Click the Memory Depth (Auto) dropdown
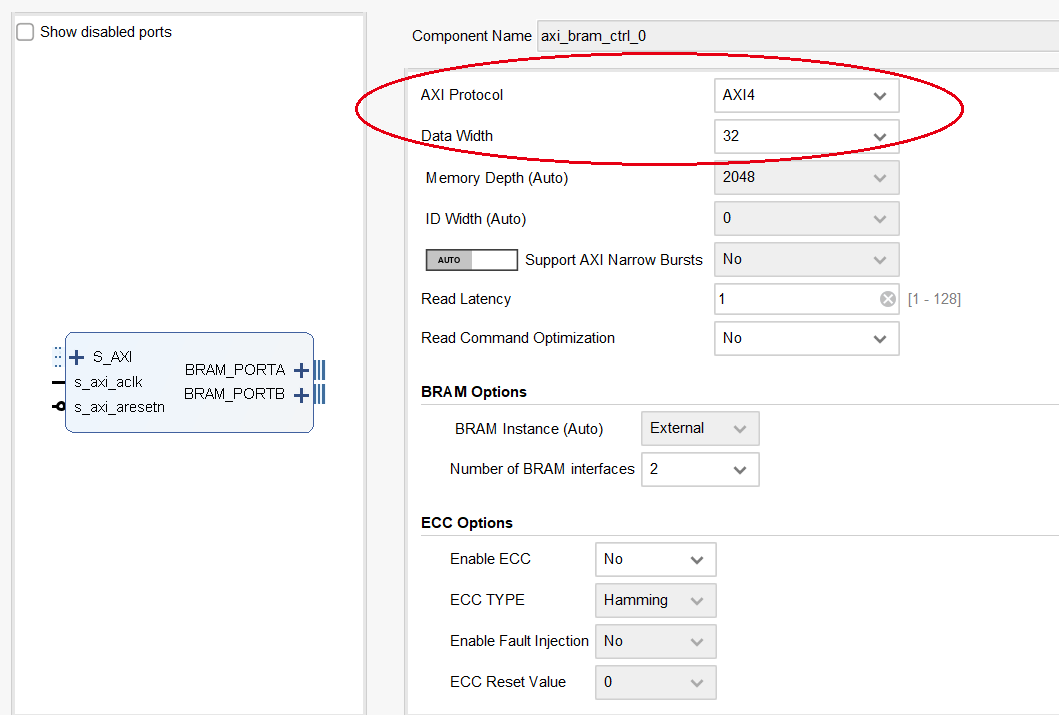This screenshot has height=715, width=1059. (806, 178)
